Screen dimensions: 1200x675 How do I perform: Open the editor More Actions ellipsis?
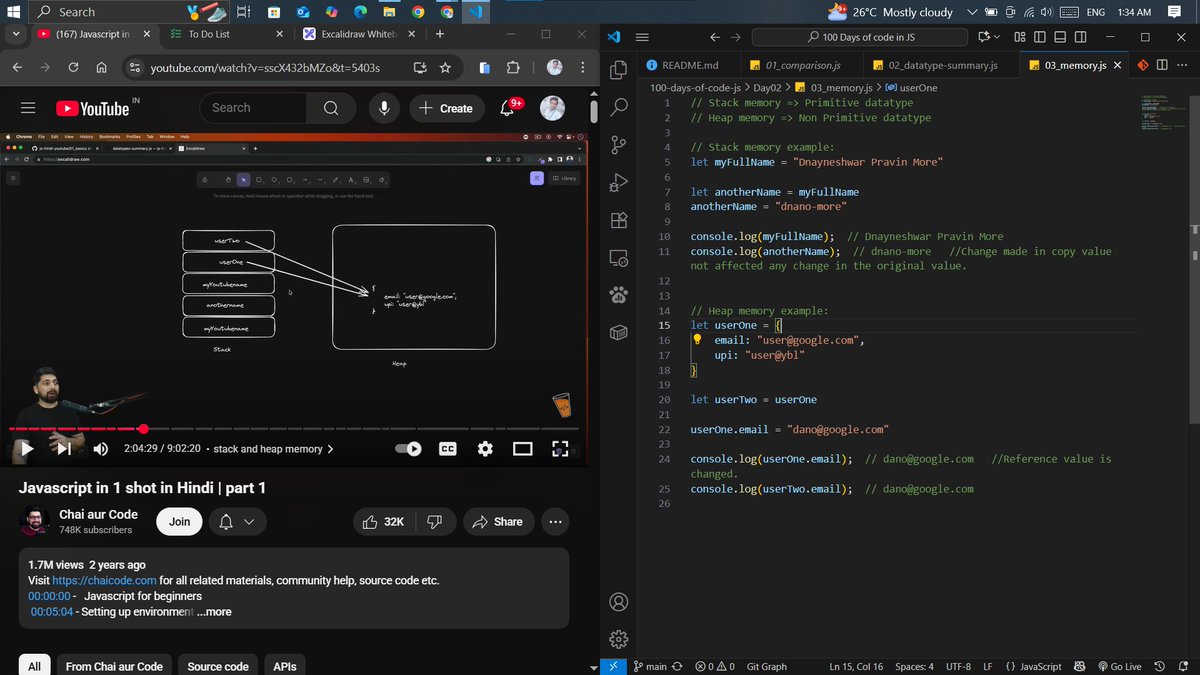(x=1183, y=65)
